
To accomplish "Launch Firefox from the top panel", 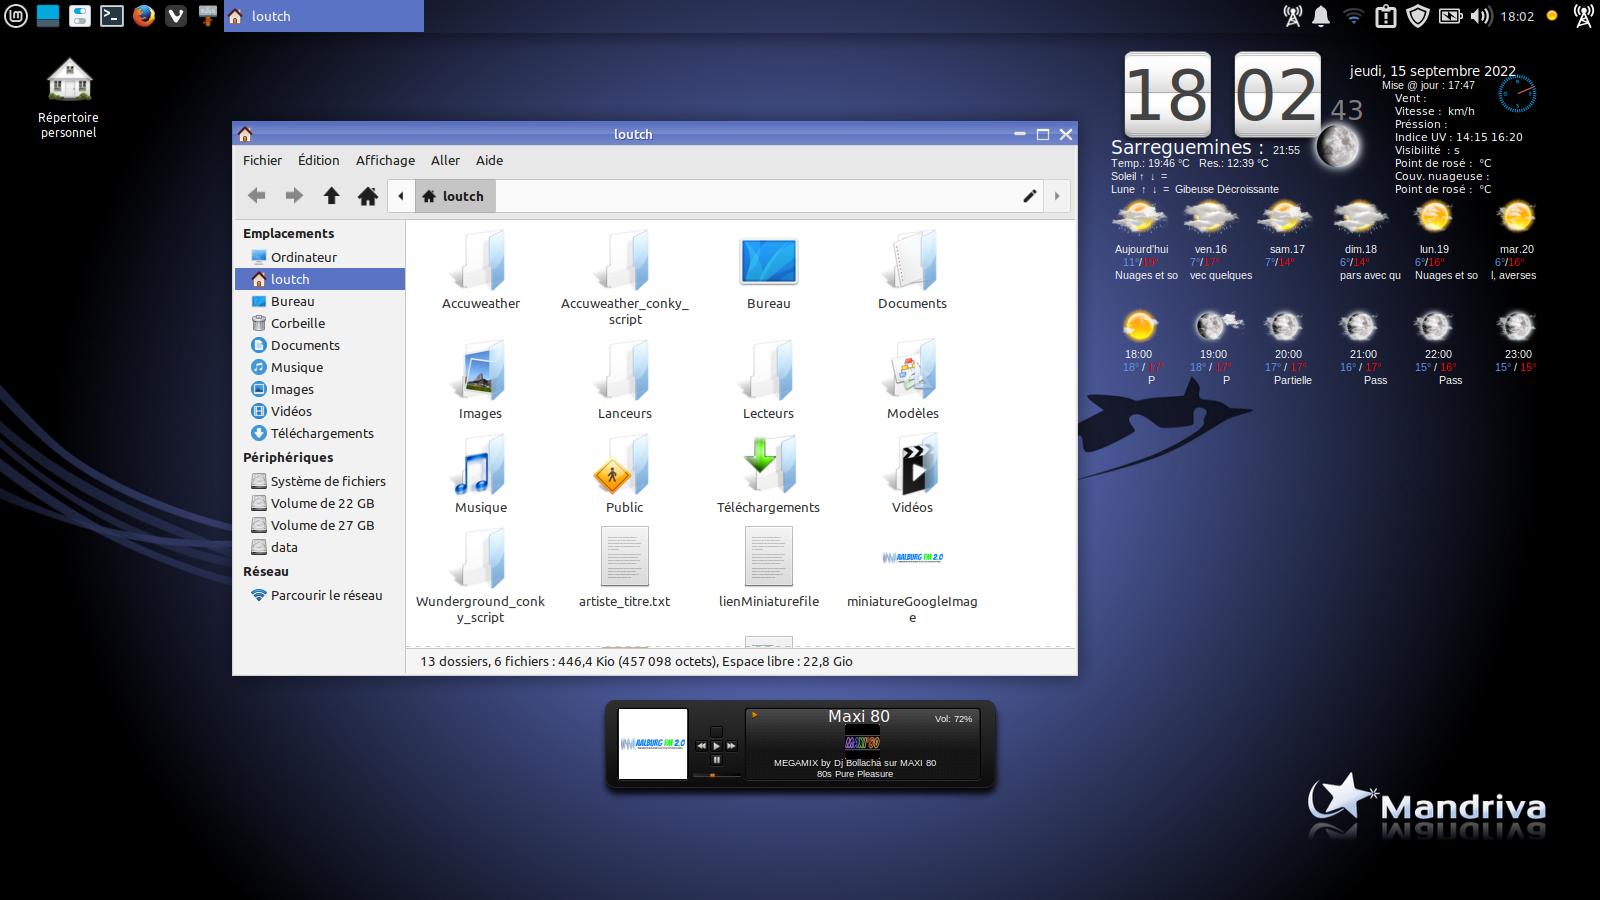I will tap(143, 16).
